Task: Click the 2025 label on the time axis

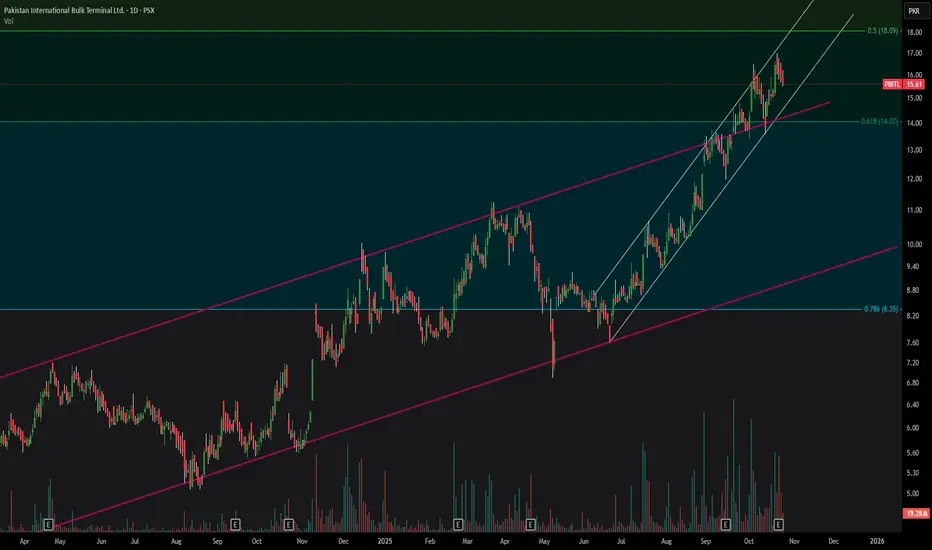Action: [x=385, y=541]
